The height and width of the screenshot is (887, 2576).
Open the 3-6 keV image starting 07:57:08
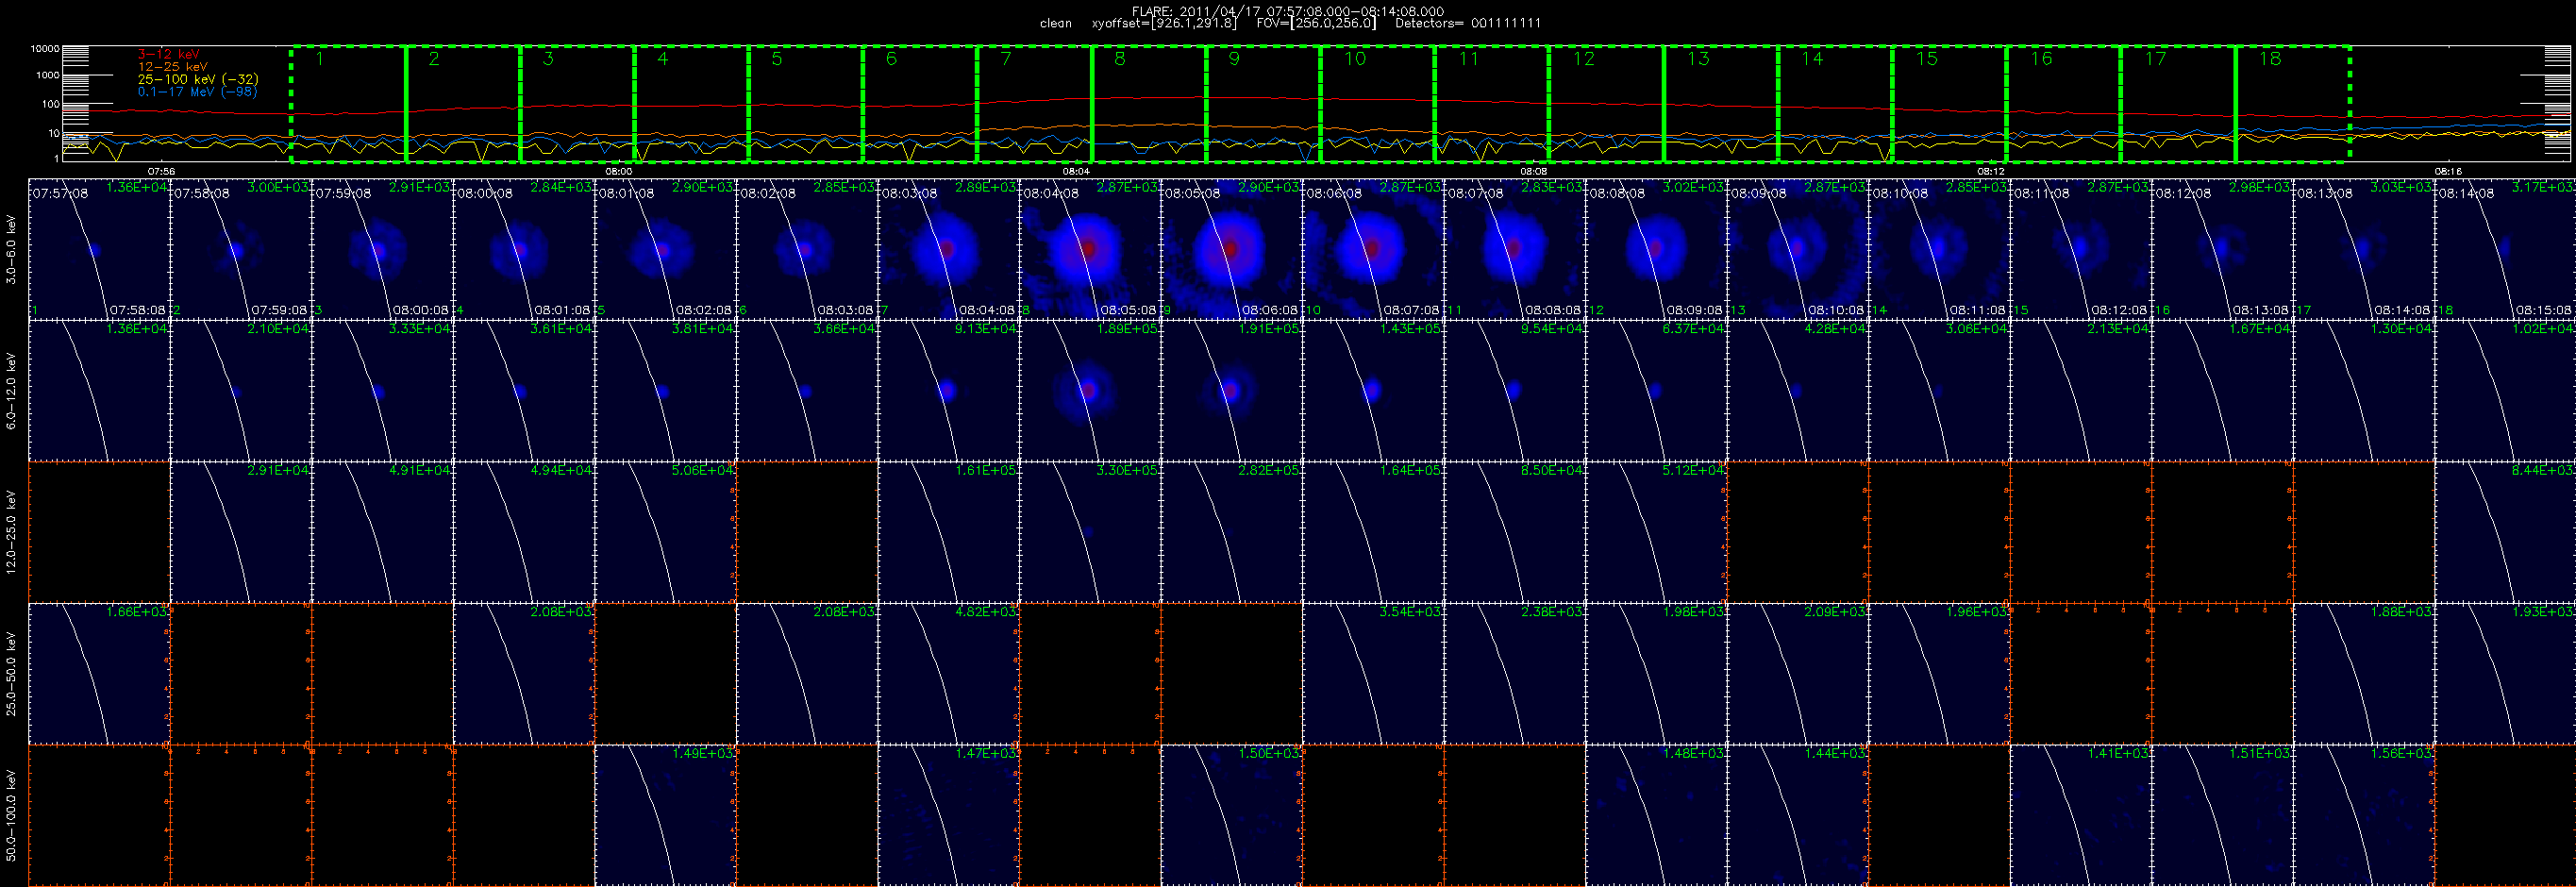tap(99, 250)
